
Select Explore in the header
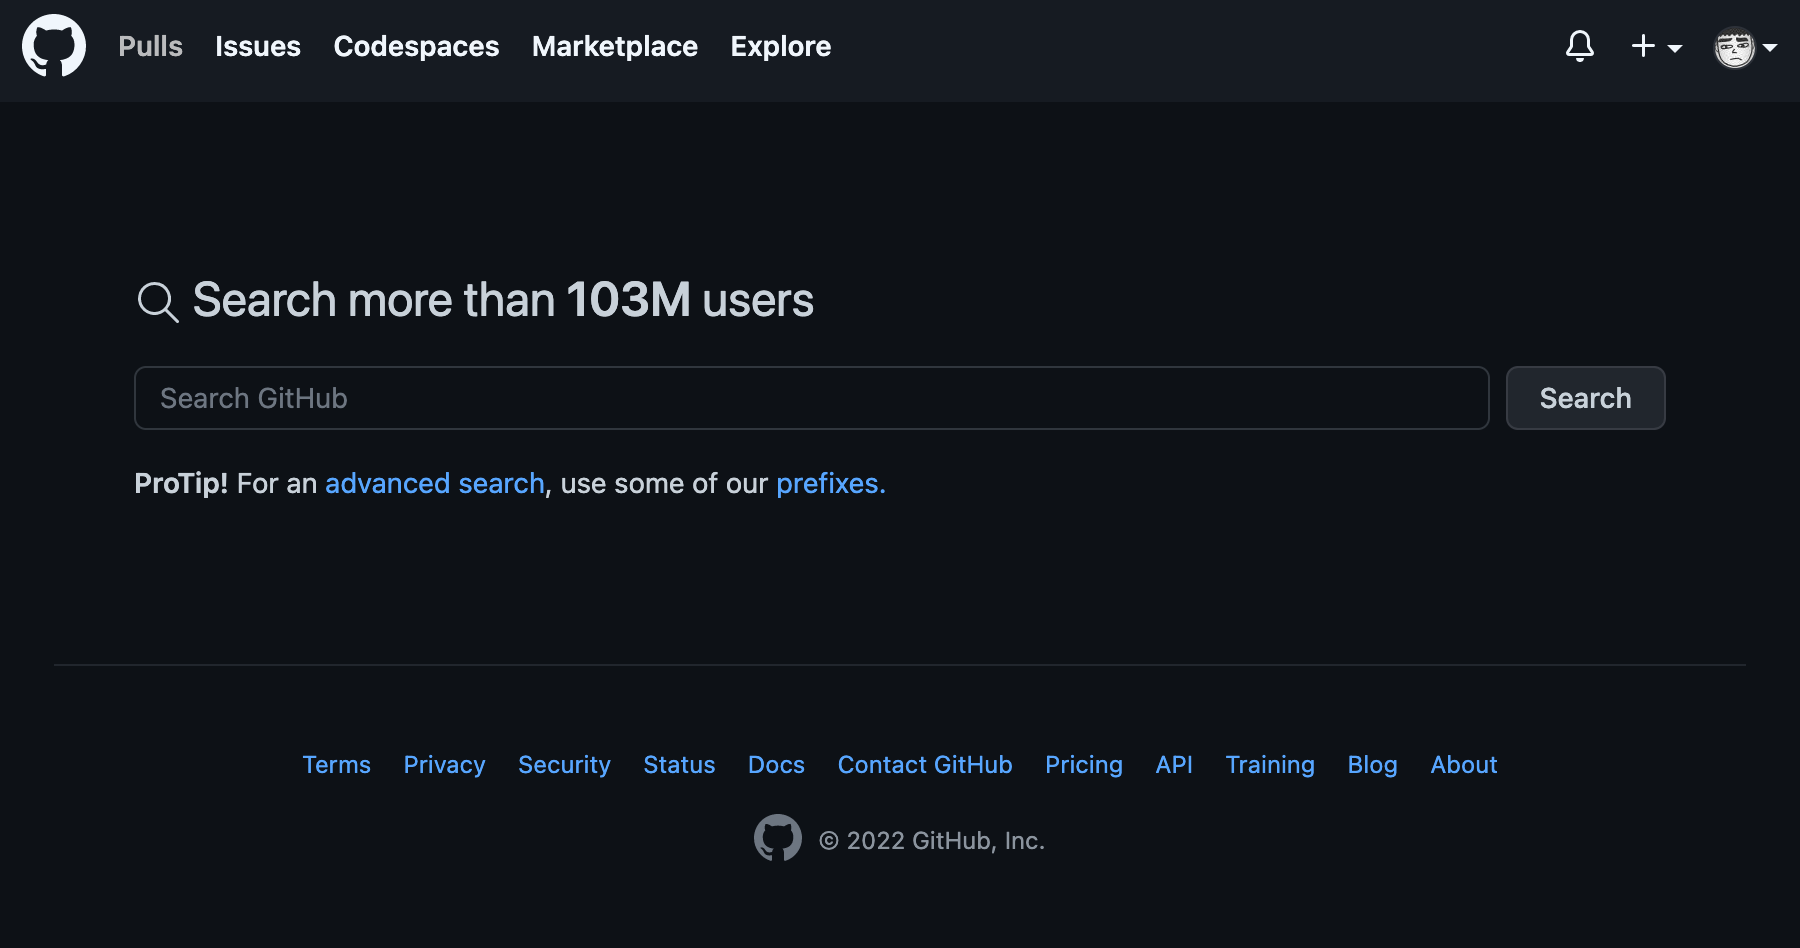pyautogui.click(x=781, y=46)
